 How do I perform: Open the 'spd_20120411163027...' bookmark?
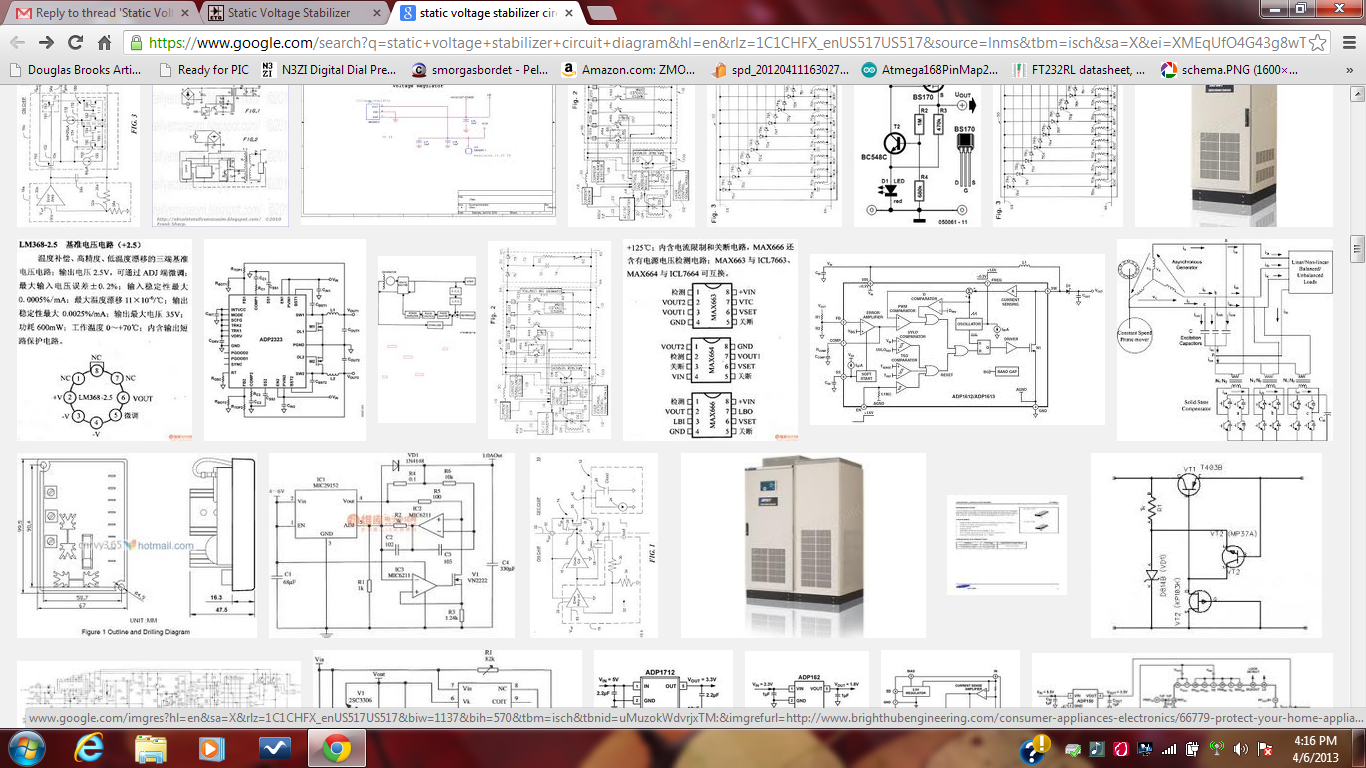point(780,70)
